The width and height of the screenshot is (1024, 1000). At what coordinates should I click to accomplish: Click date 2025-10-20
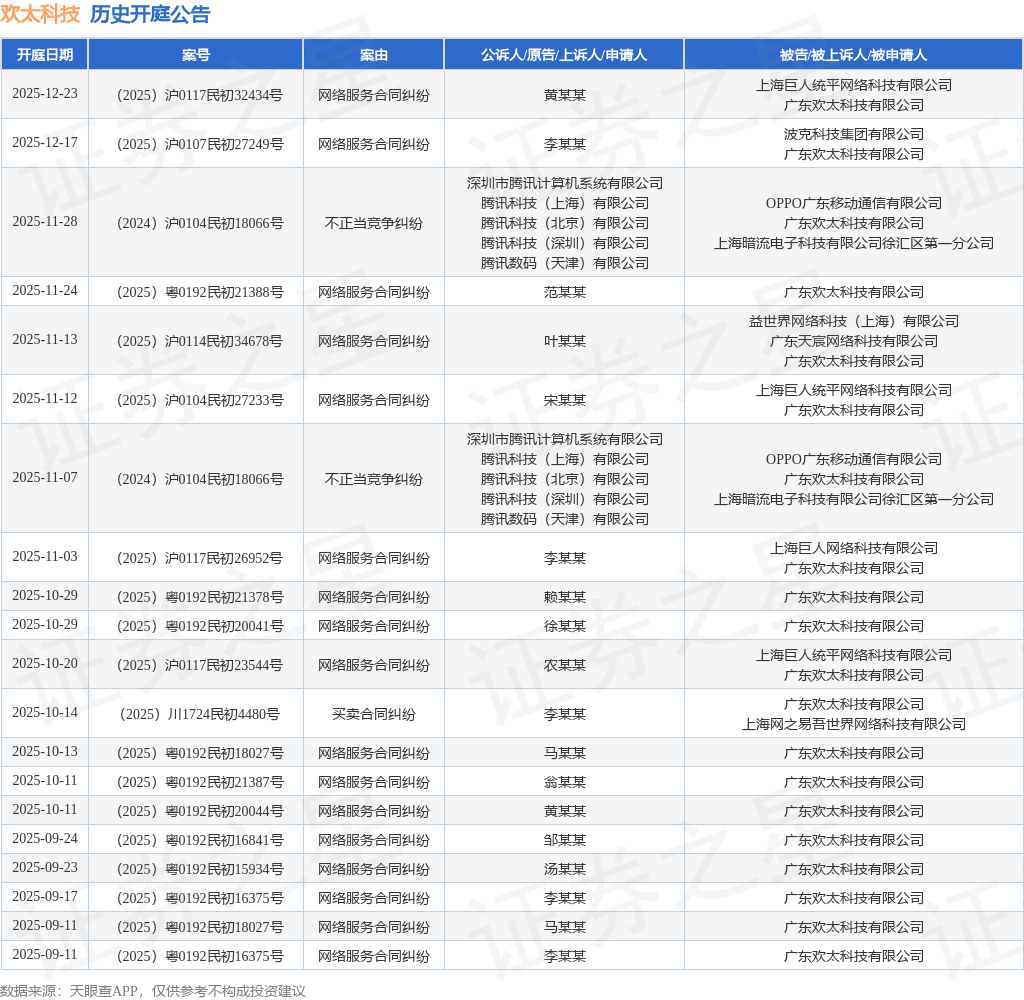click(x=45, y=664)
